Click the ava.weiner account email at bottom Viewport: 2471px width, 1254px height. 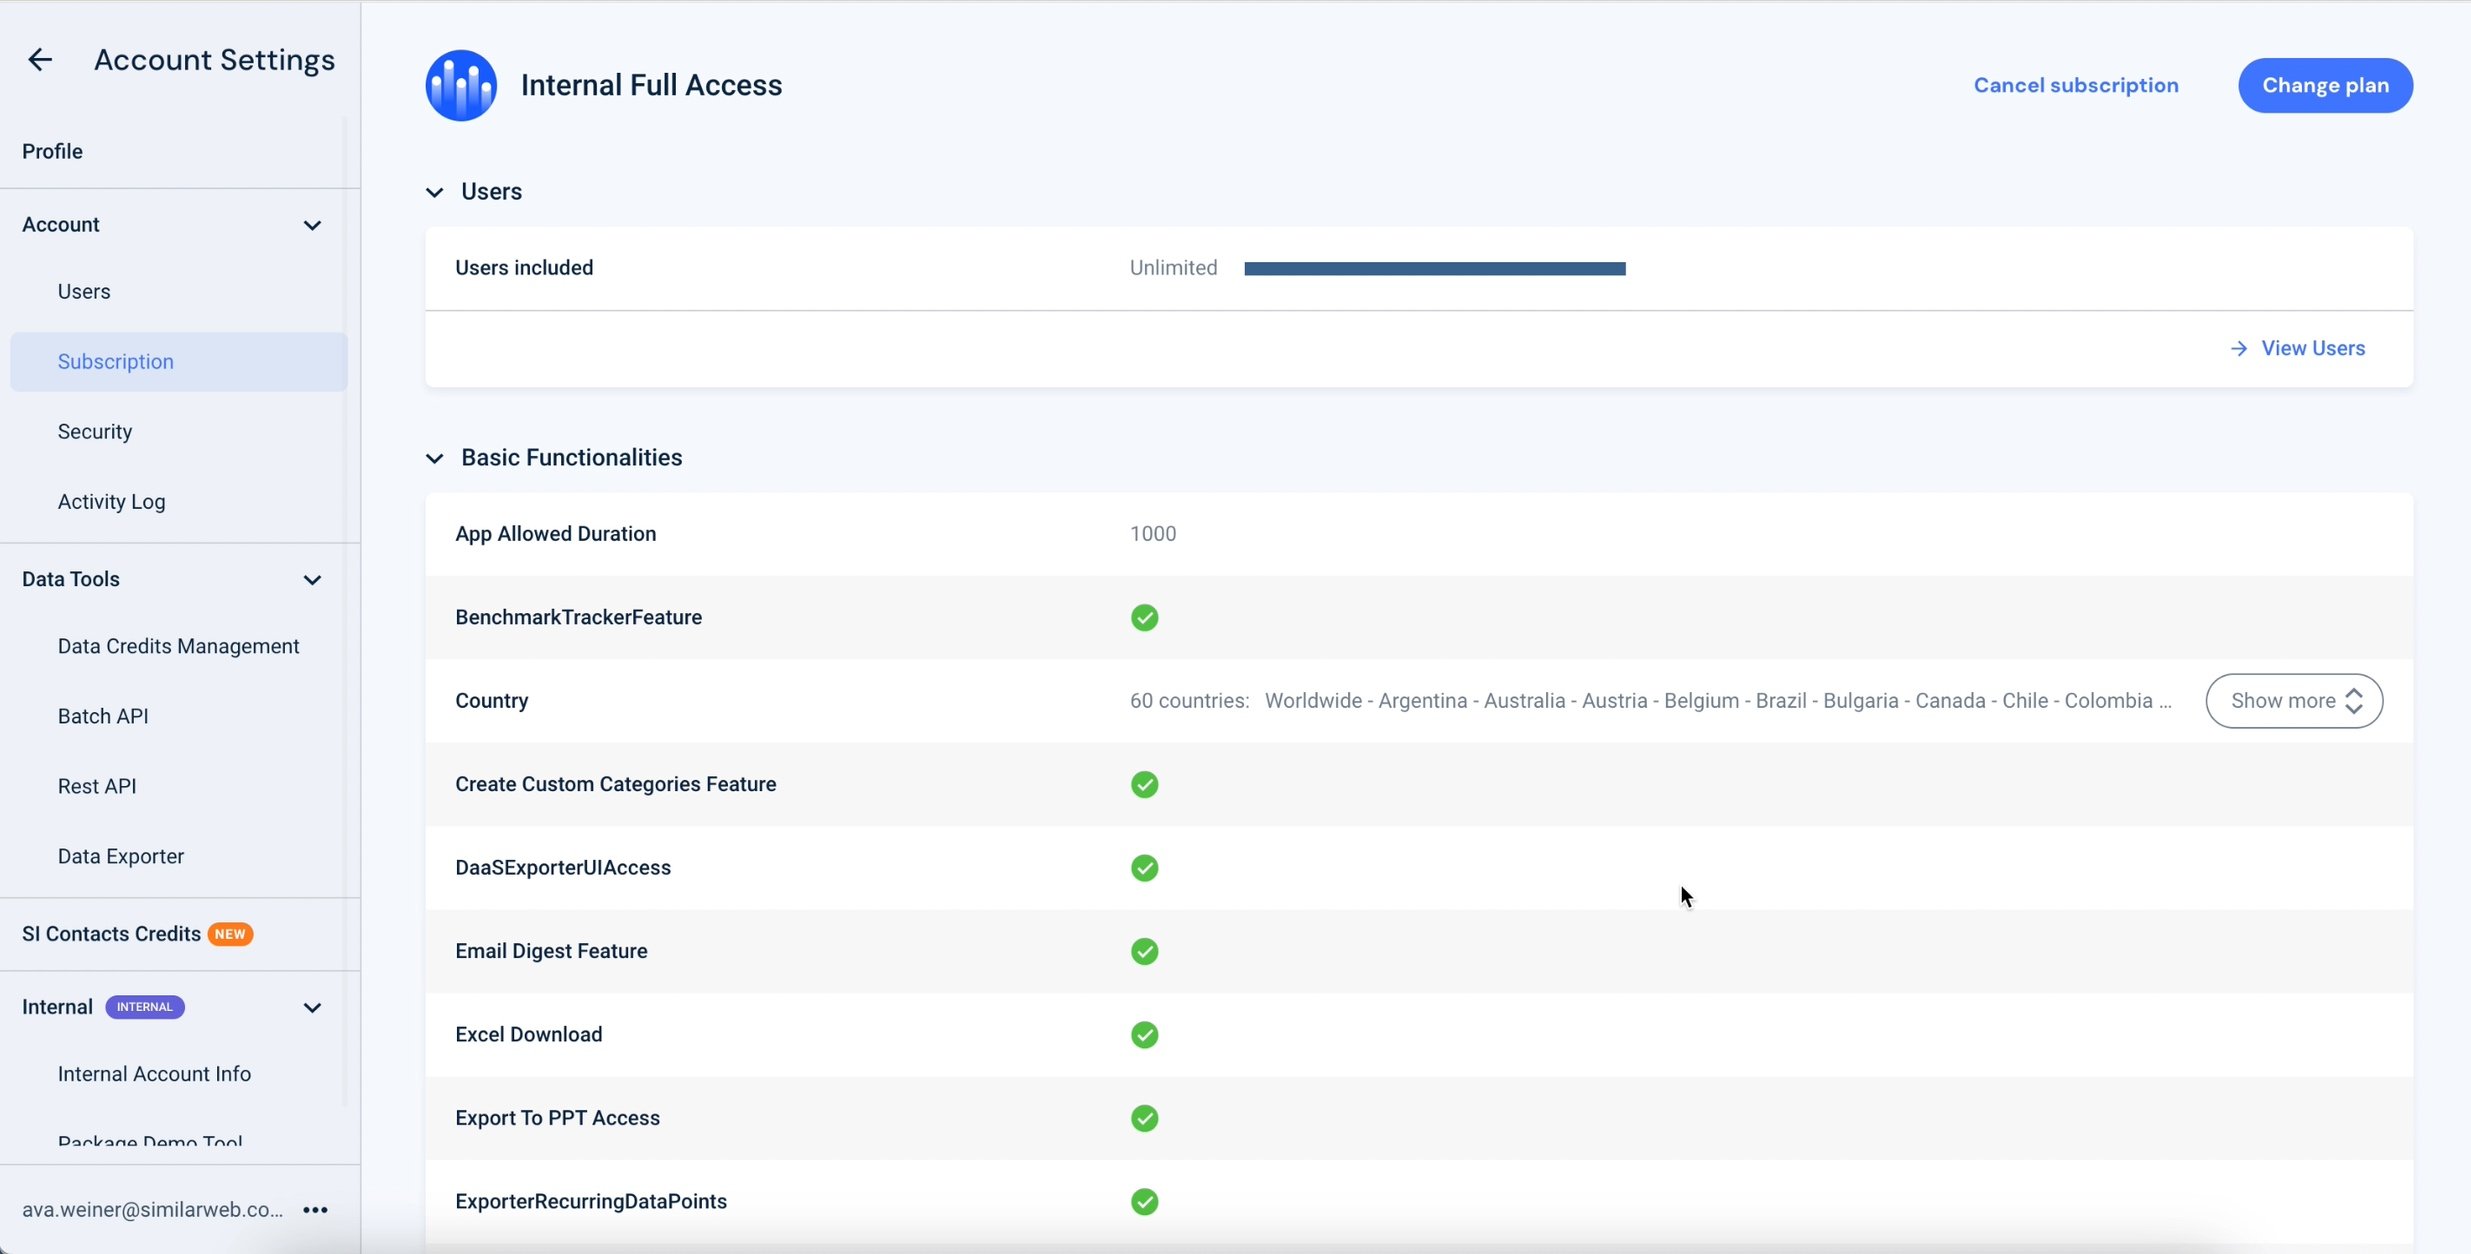point(153,1210)
